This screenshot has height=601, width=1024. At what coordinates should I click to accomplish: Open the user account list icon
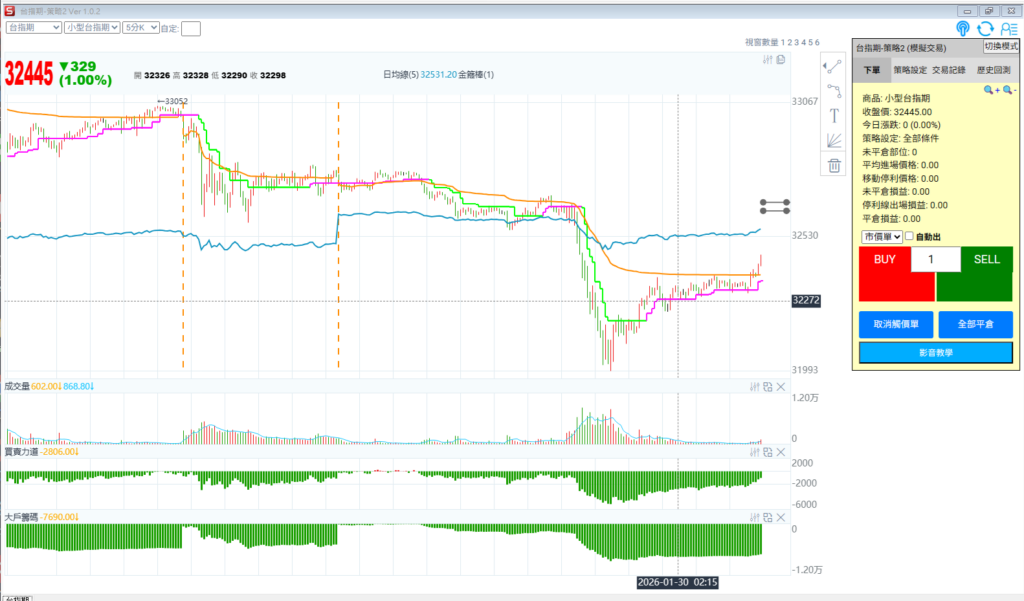point(1008,29)
